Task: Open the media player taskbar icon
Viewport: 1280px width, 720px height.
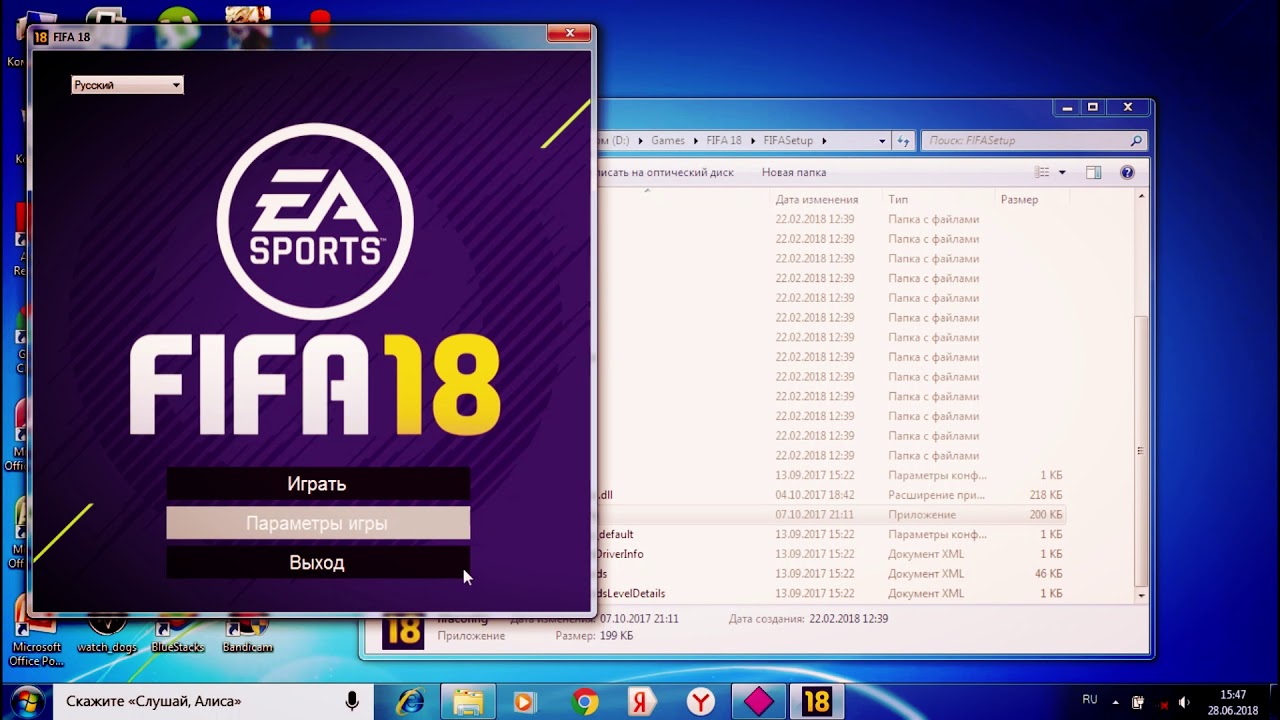Action: [525, 702]
